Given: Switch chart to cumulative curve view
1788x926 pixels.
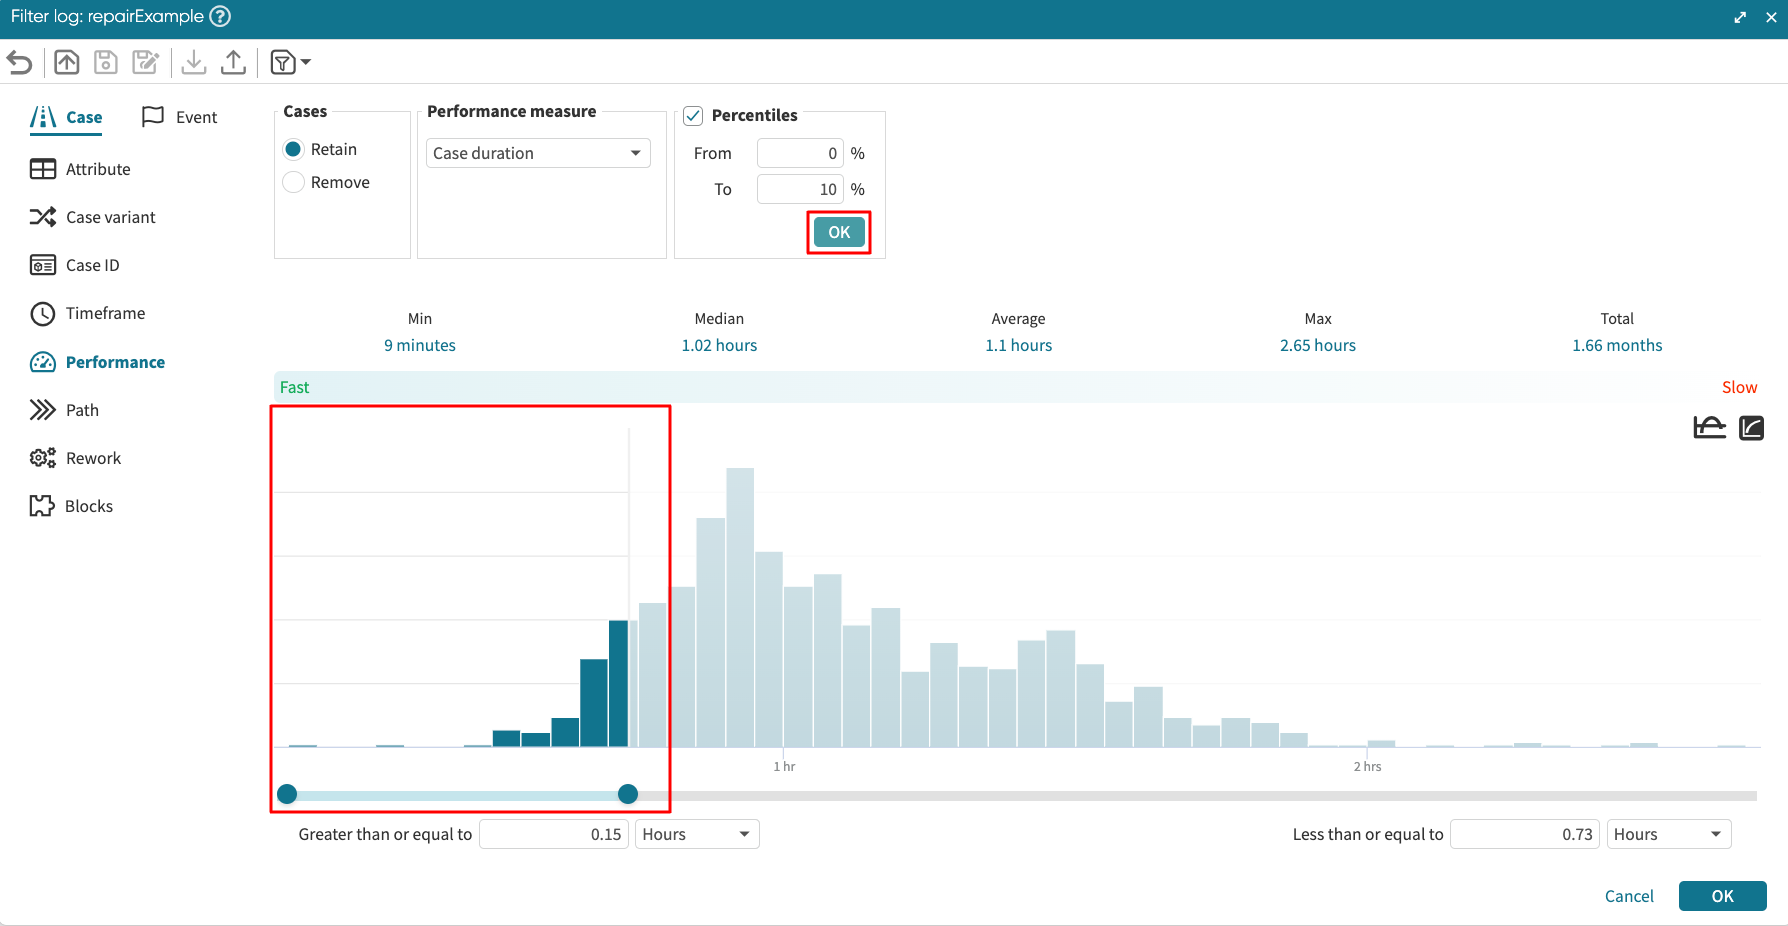Looking at the screenshot, I should 1751,428.
